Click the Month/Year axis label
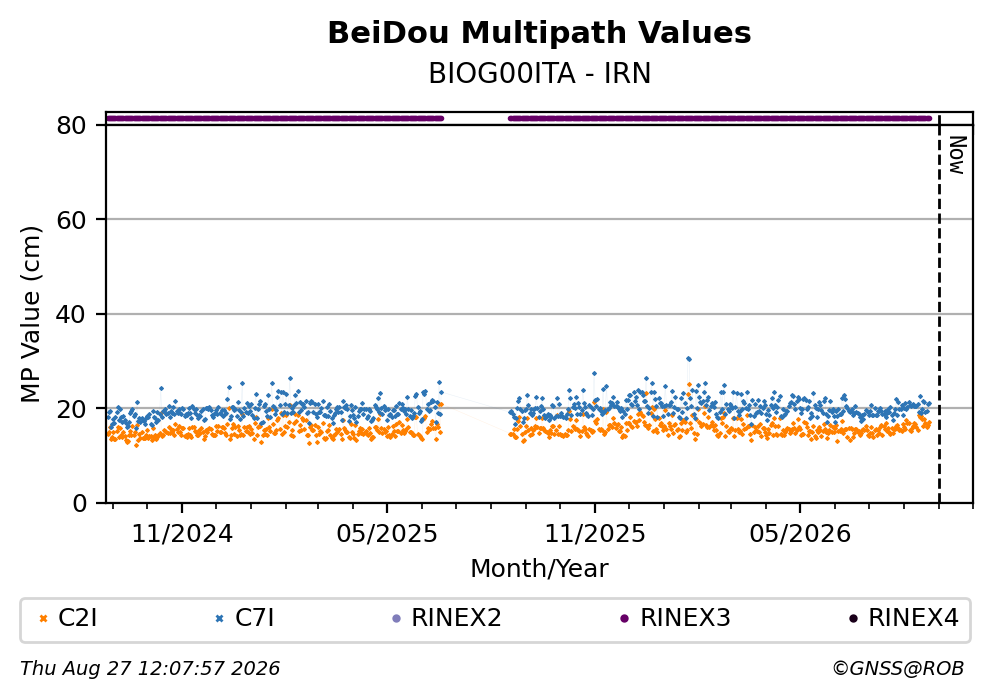The width and height of the screenshot is (993, 699). pyautogui.click(x=540, y=569)
